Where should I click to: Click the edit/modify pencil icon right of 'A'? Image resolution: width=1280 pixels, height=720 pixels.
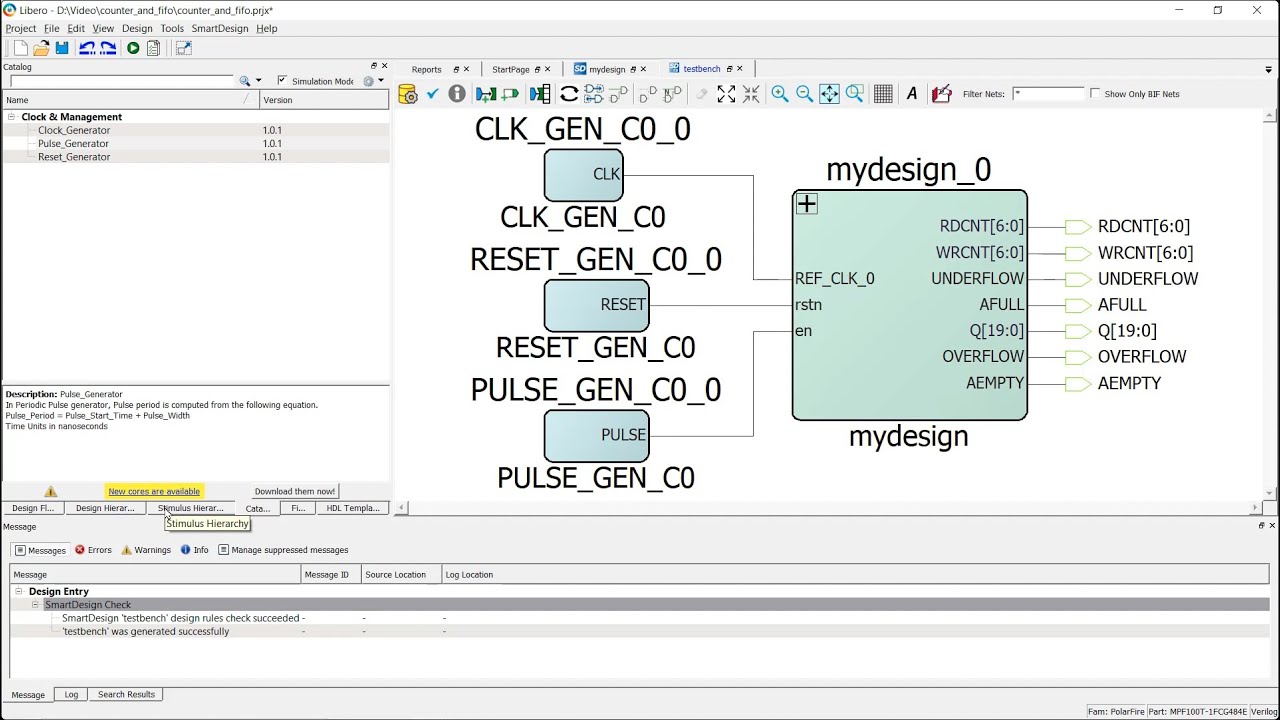click(x=941, y=94)
